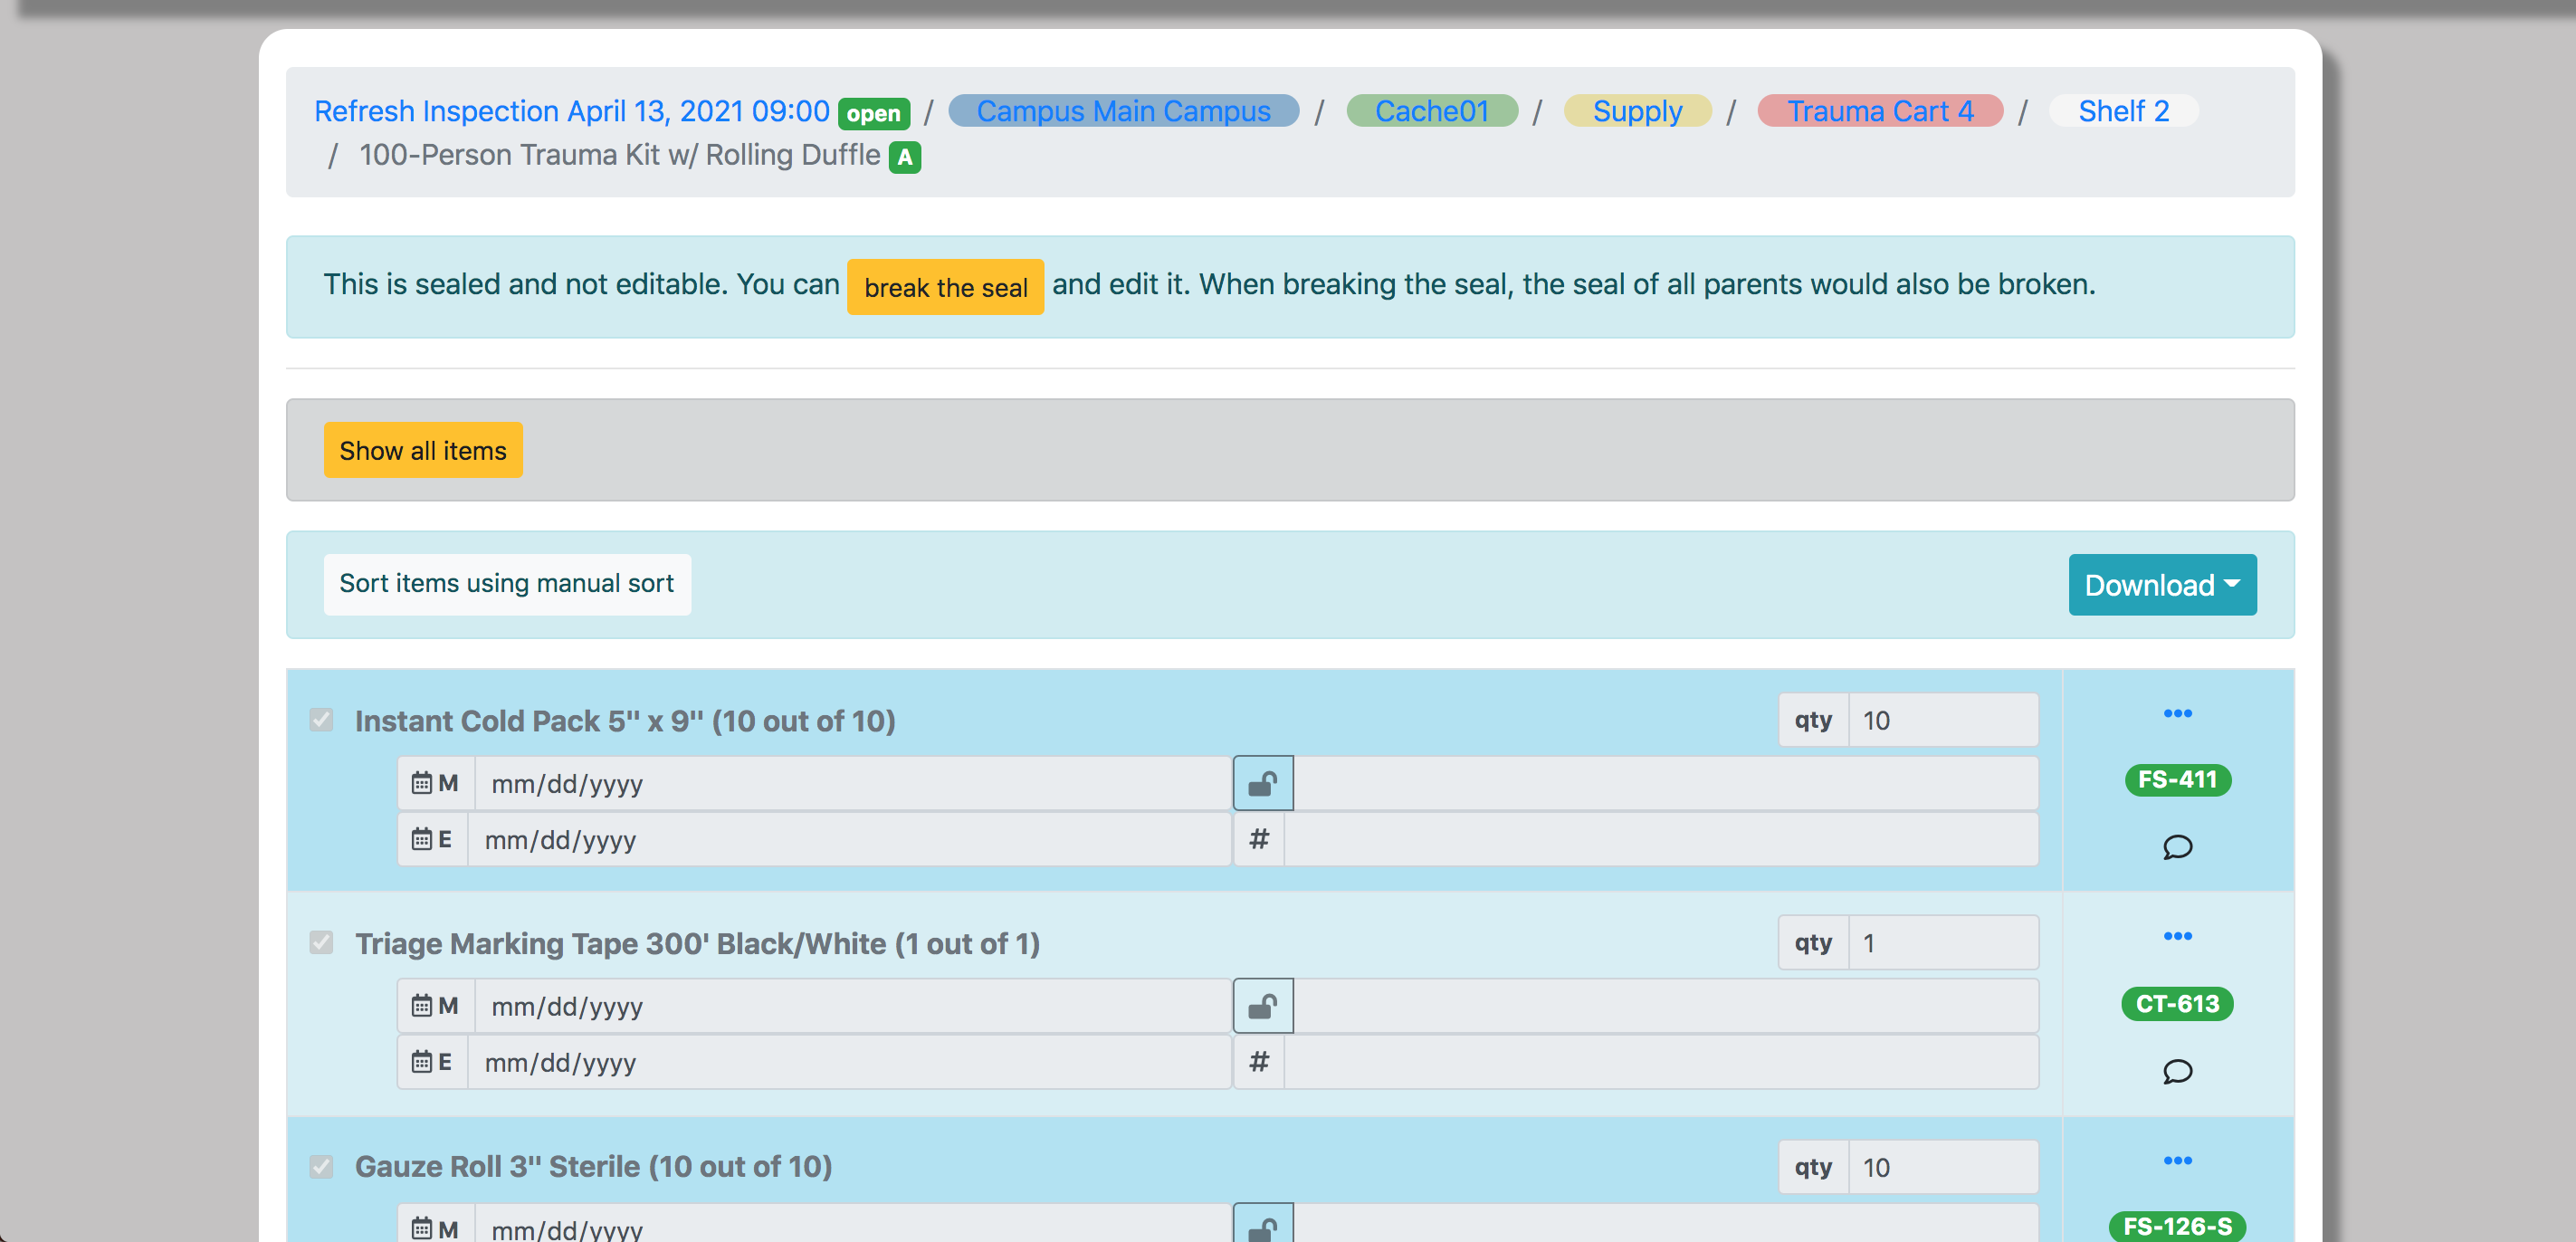The height and width of the screenshot is (1242, 2576).
Task: Click the break the seal button
Action: coord(945,287)
